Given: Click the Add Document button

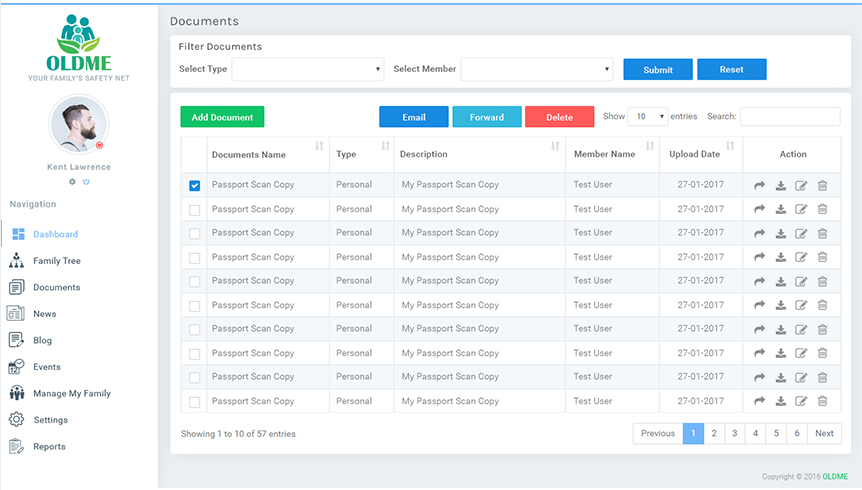Looking at the screenshot, I should pos(222,117).
